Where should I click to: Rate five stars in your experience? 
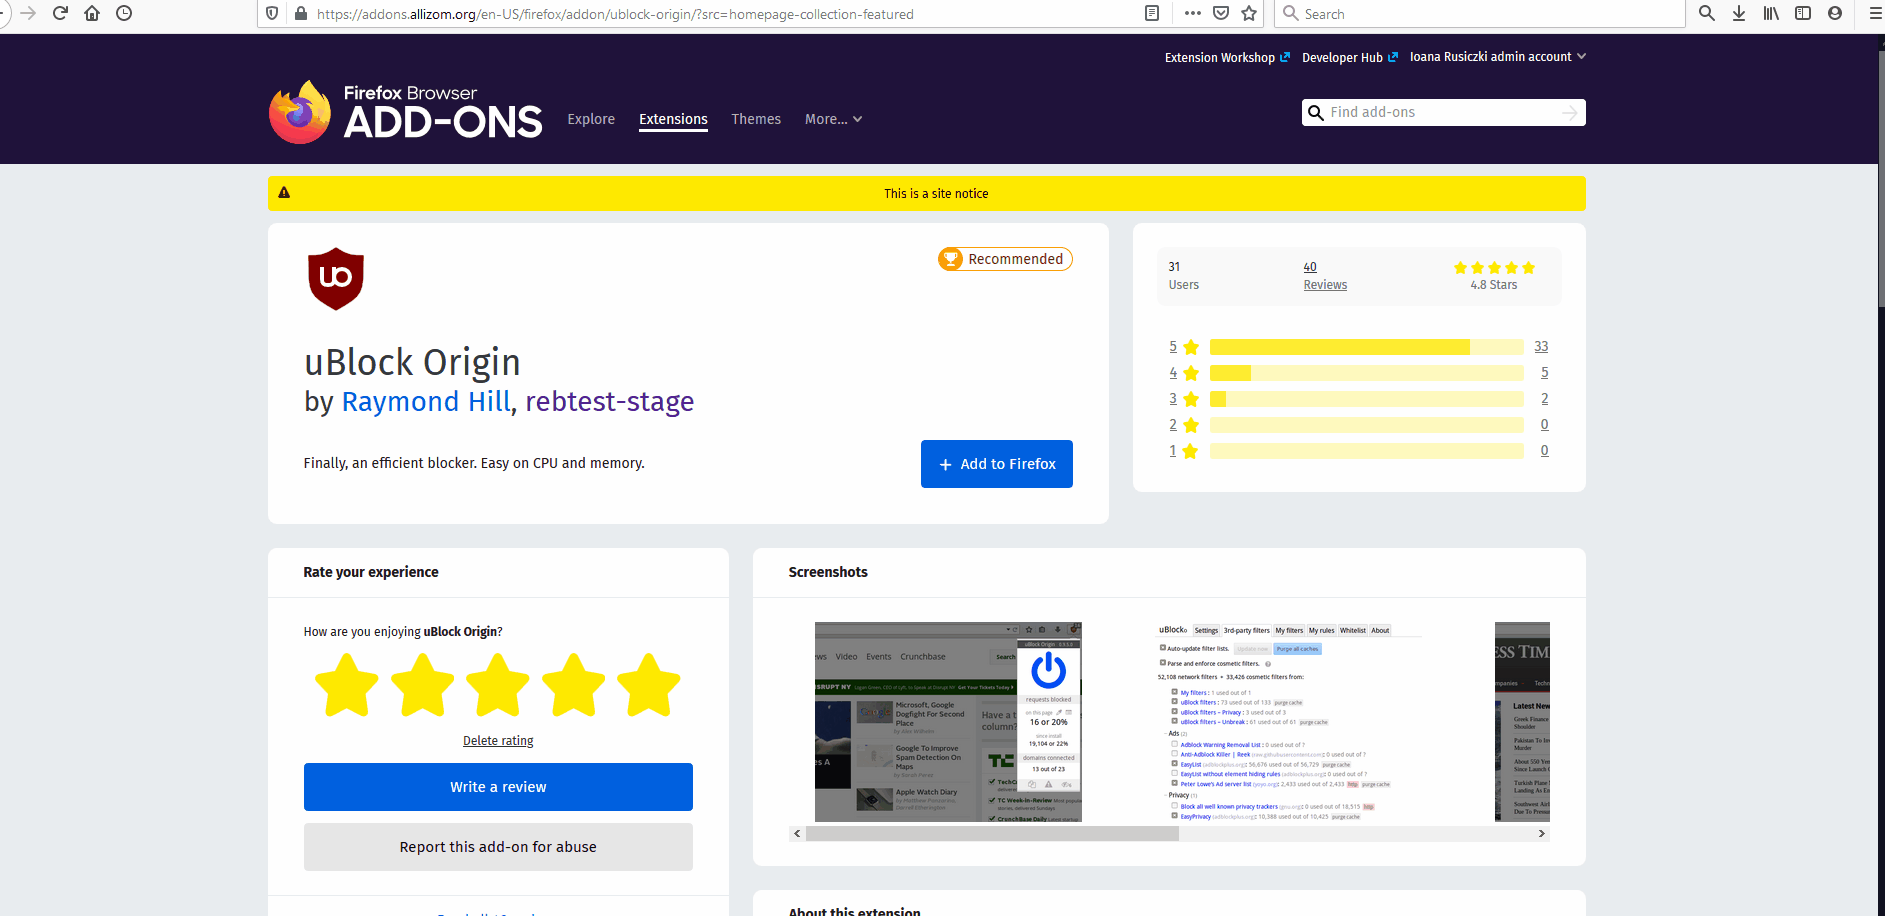(x=649, y=686)
